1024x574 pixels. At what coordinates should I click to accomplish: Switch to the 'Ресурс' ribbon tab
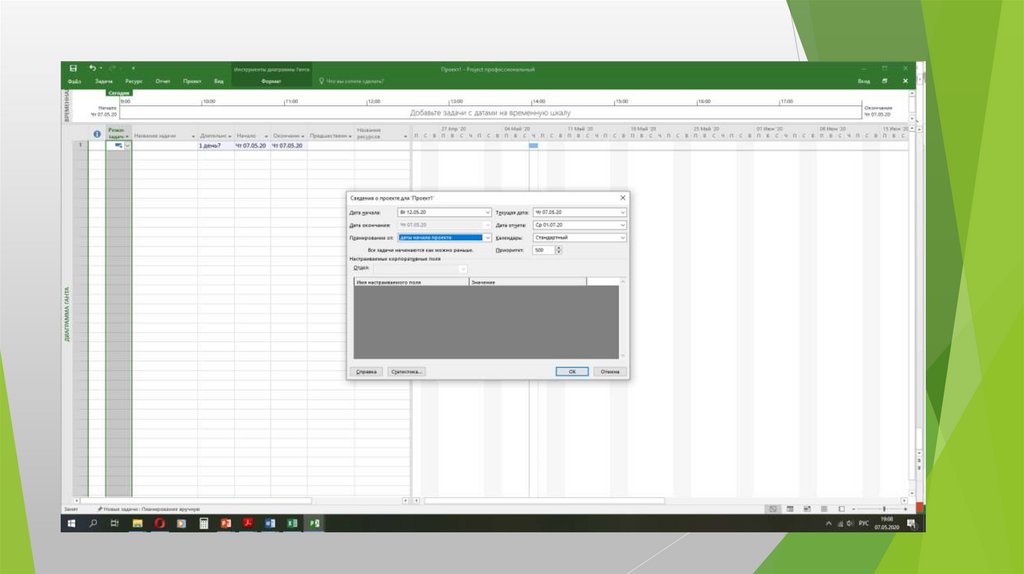click(x=134, y=81)
